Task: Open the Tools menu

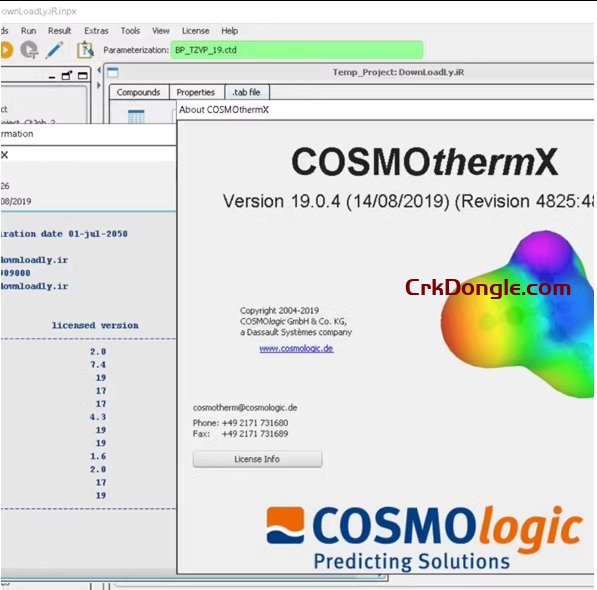Action: [130, 31]
